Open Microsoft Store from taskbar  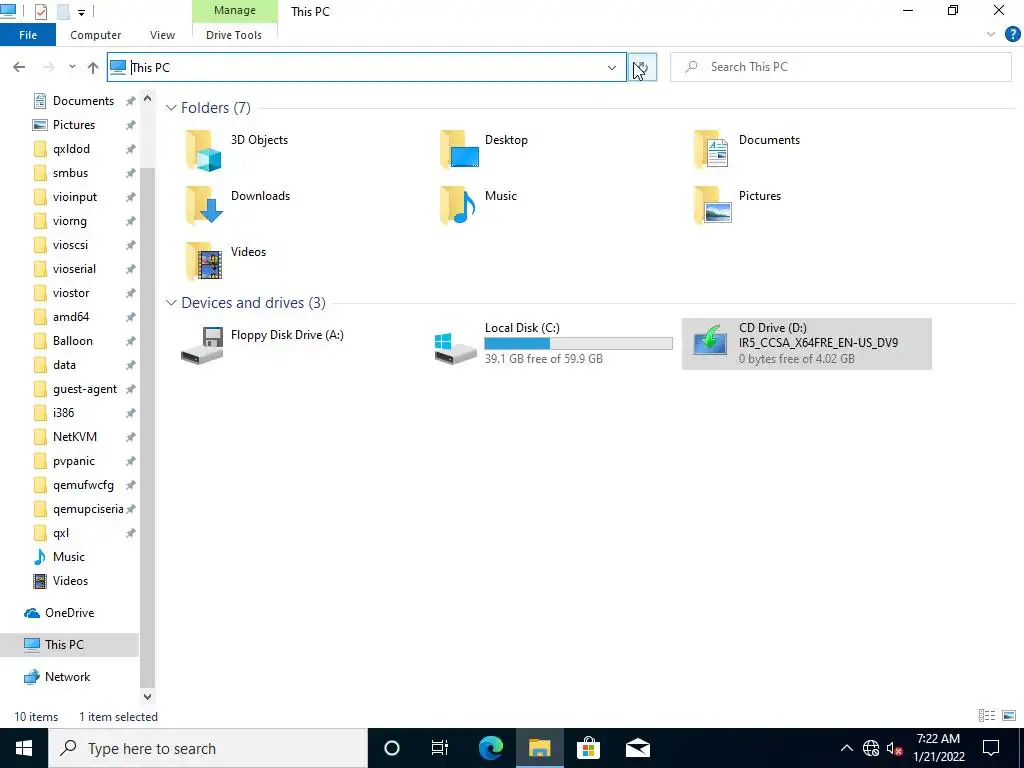coord(588,748)
